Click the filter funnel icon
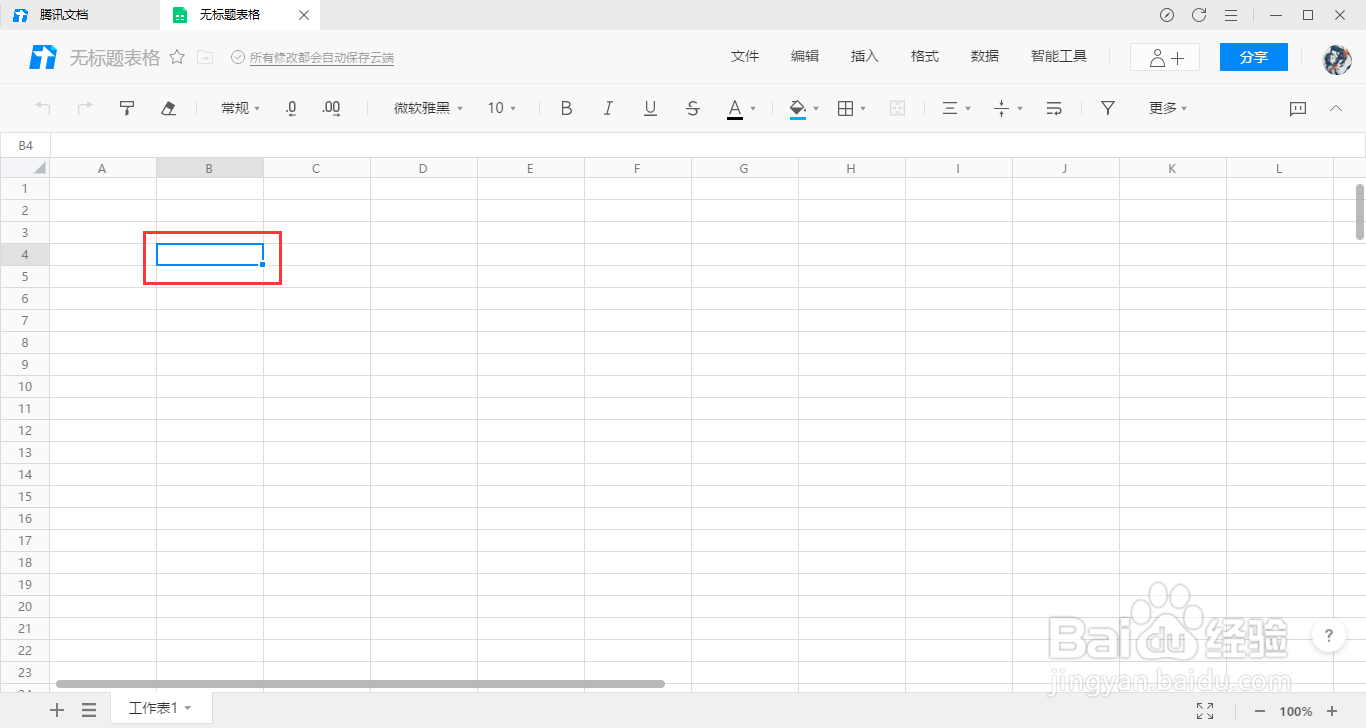Viewport: 1366px width, 728px height. pos(1107,108)
